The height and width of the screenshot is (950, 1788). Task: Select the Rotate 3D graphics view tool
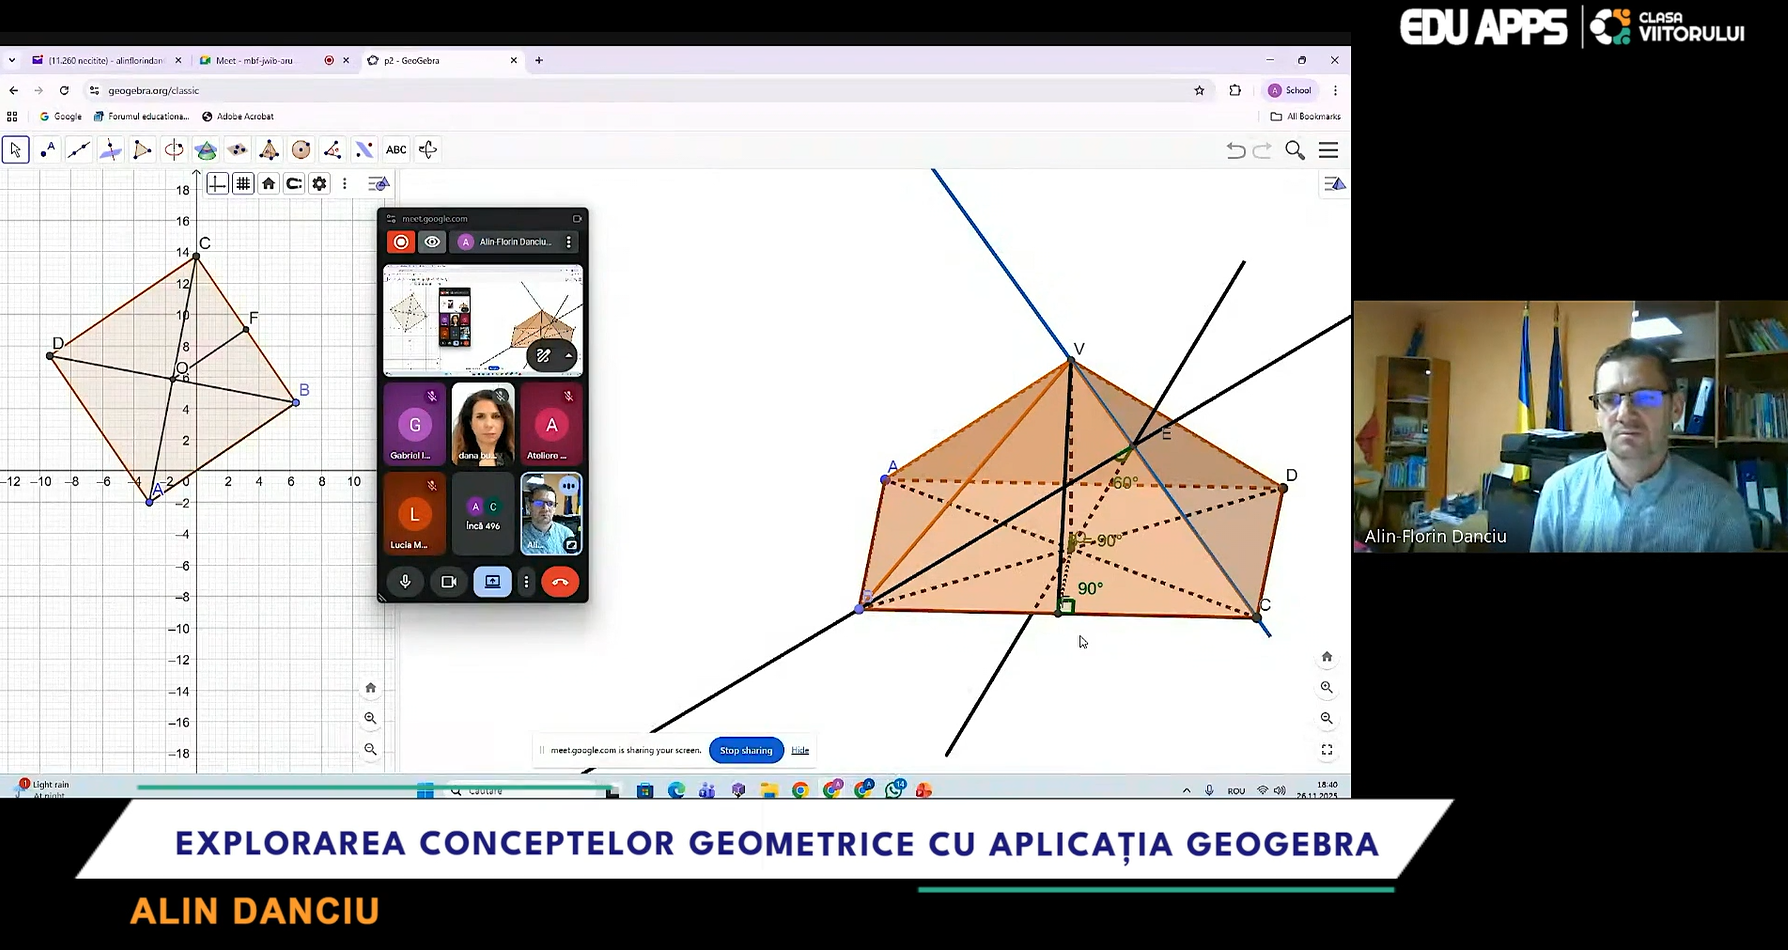[x=428, y=150]
